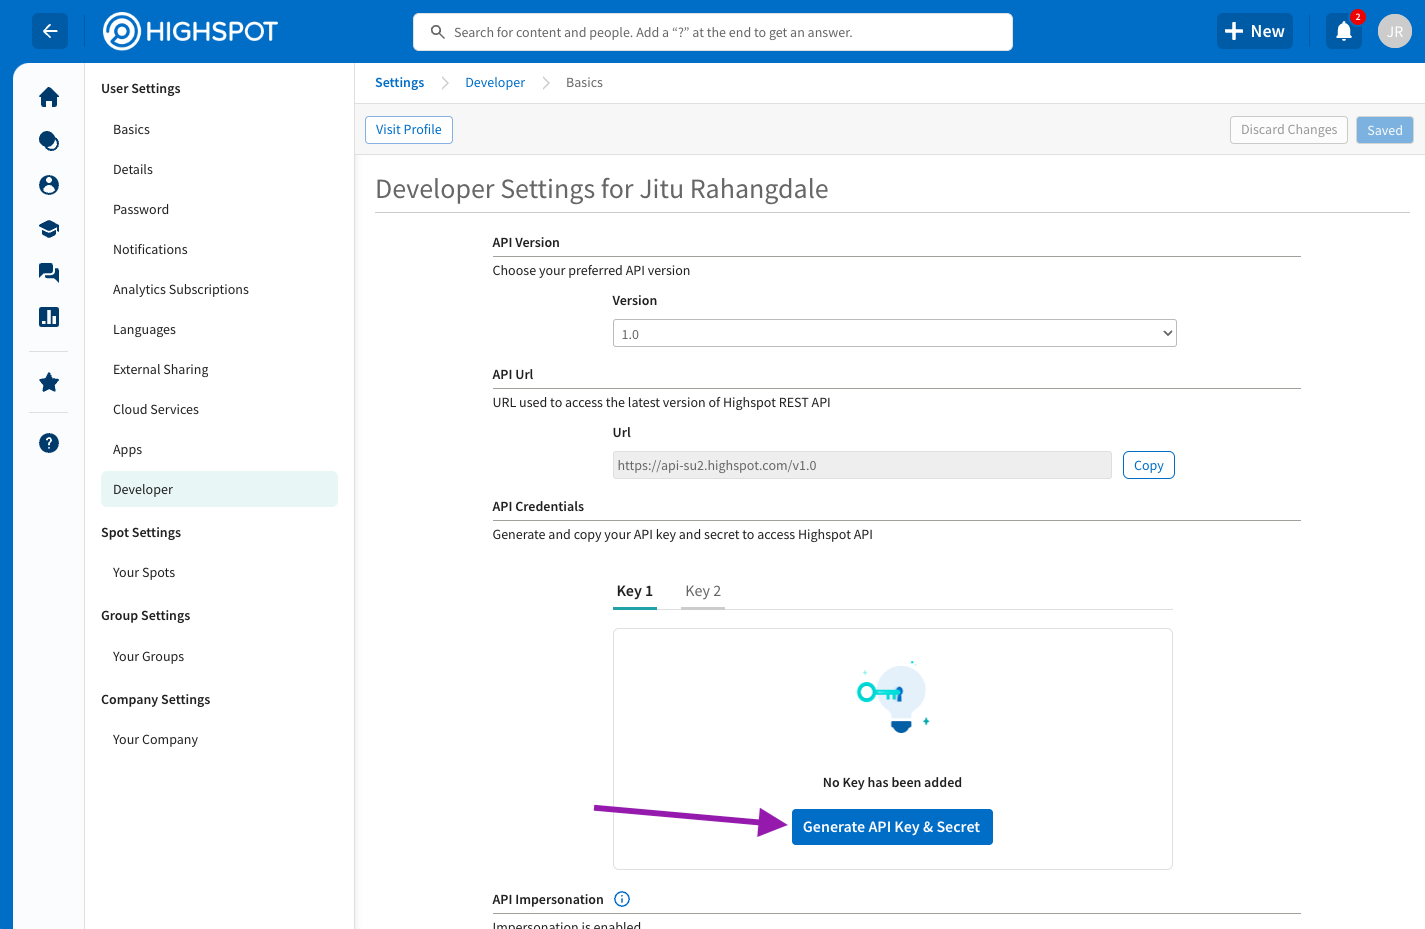The height and width of the screenshot is (929, 1425).
Task: Open Settings breadcrumb link
Action: (x=400, y=83)
